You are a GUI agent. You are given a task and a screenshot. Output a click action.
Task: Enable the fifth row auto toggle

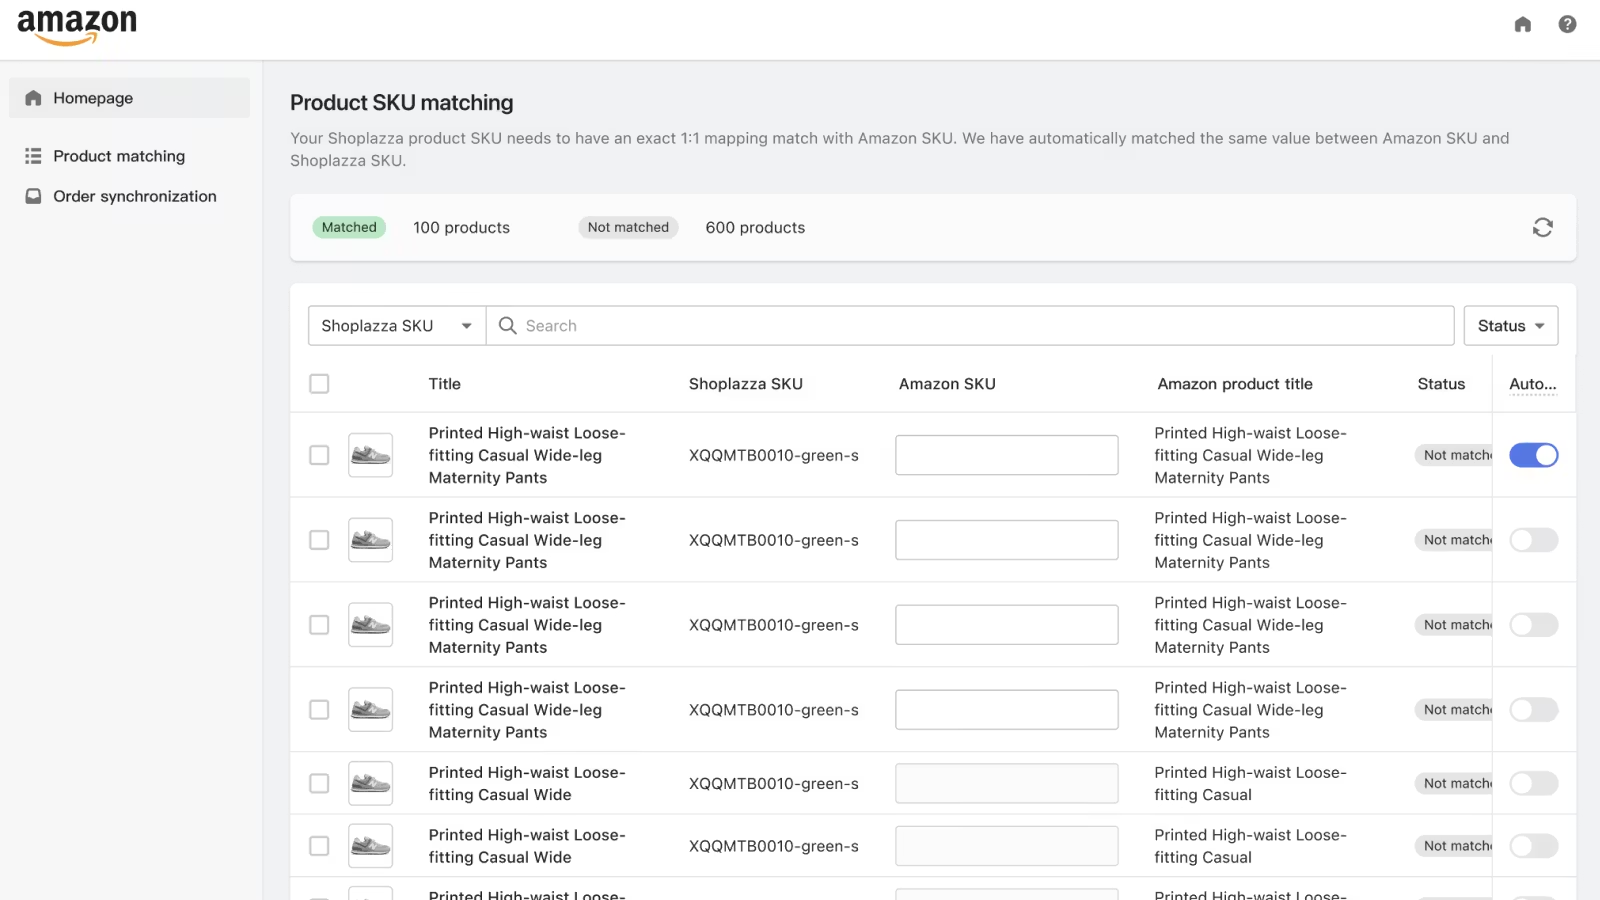1533,784
